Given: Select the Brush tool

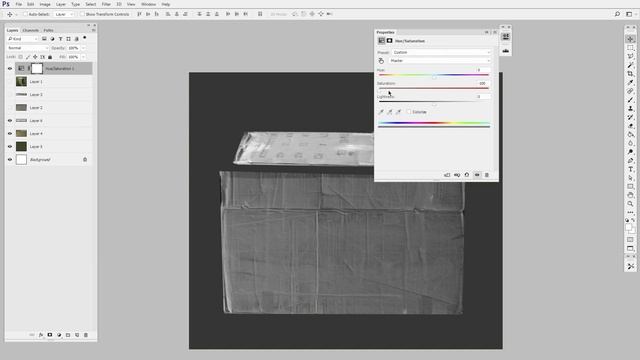Looking at the screenshot, I should click(631, 100).
